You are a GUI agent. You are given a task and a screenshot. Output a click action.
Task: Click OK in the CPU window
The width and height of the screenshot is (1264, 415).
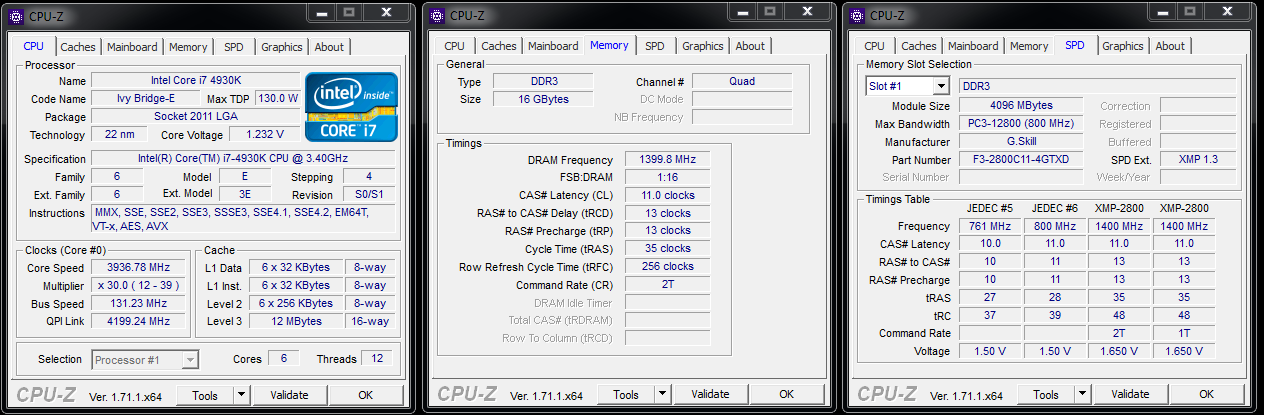[366, 395]
